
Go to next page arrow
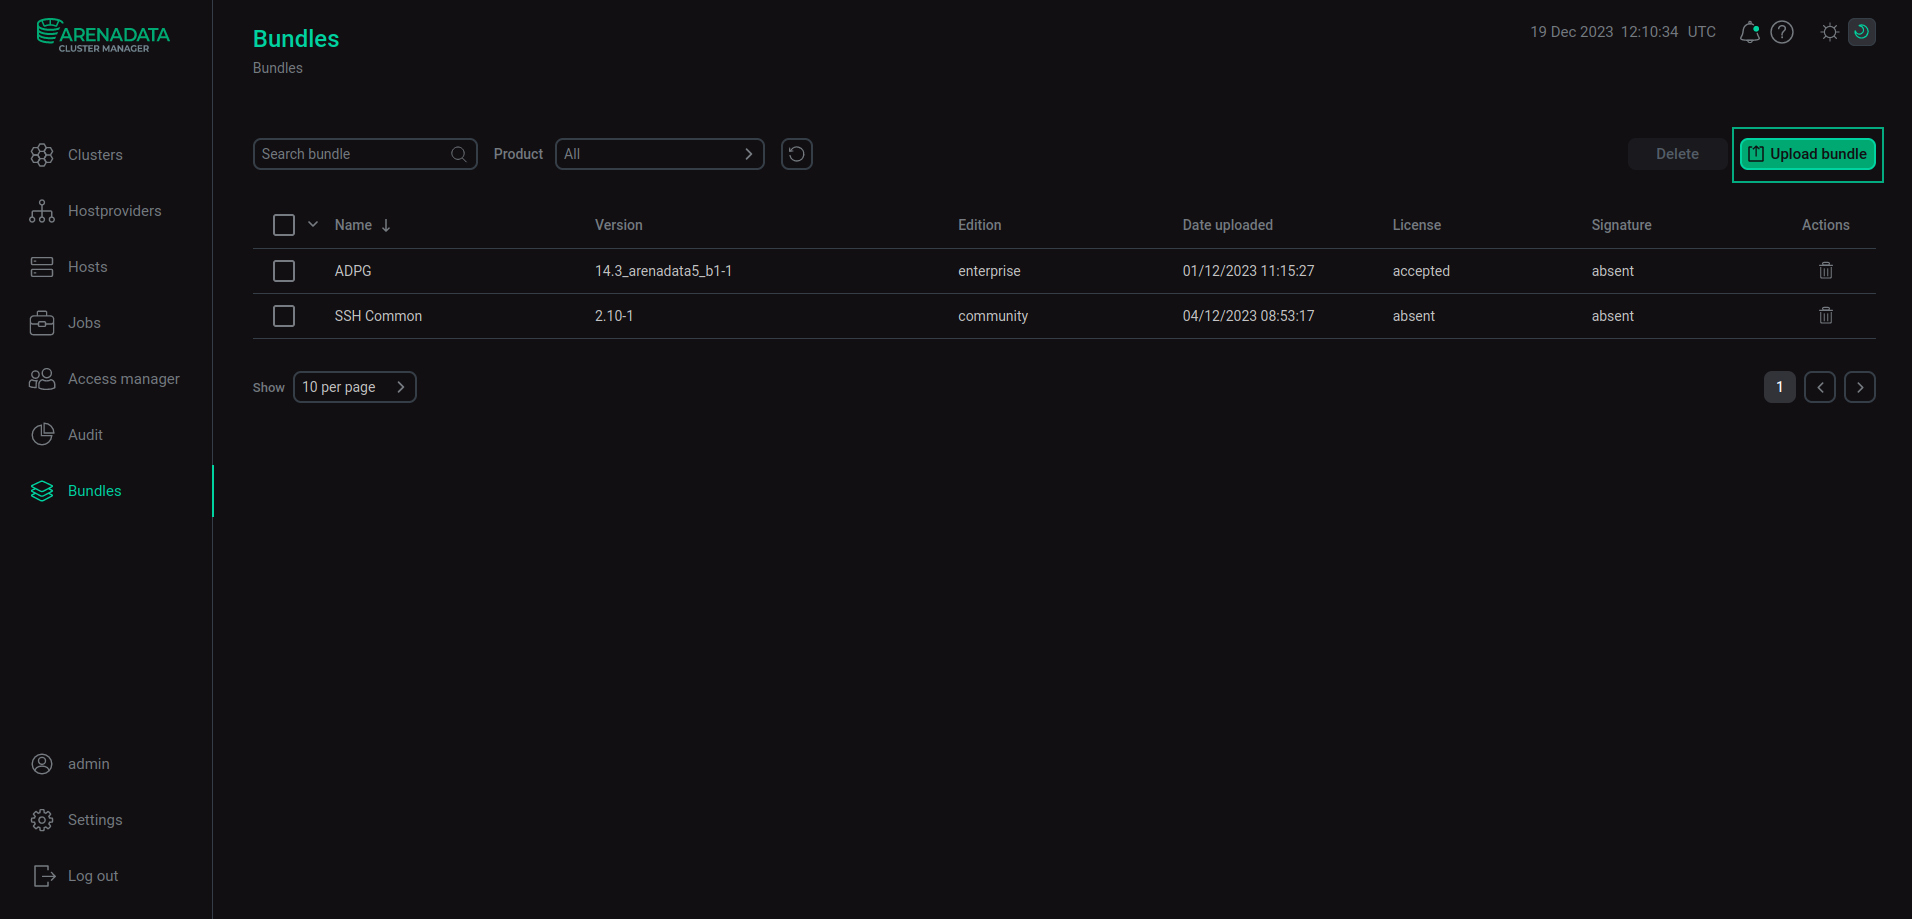click(1860, 387)
